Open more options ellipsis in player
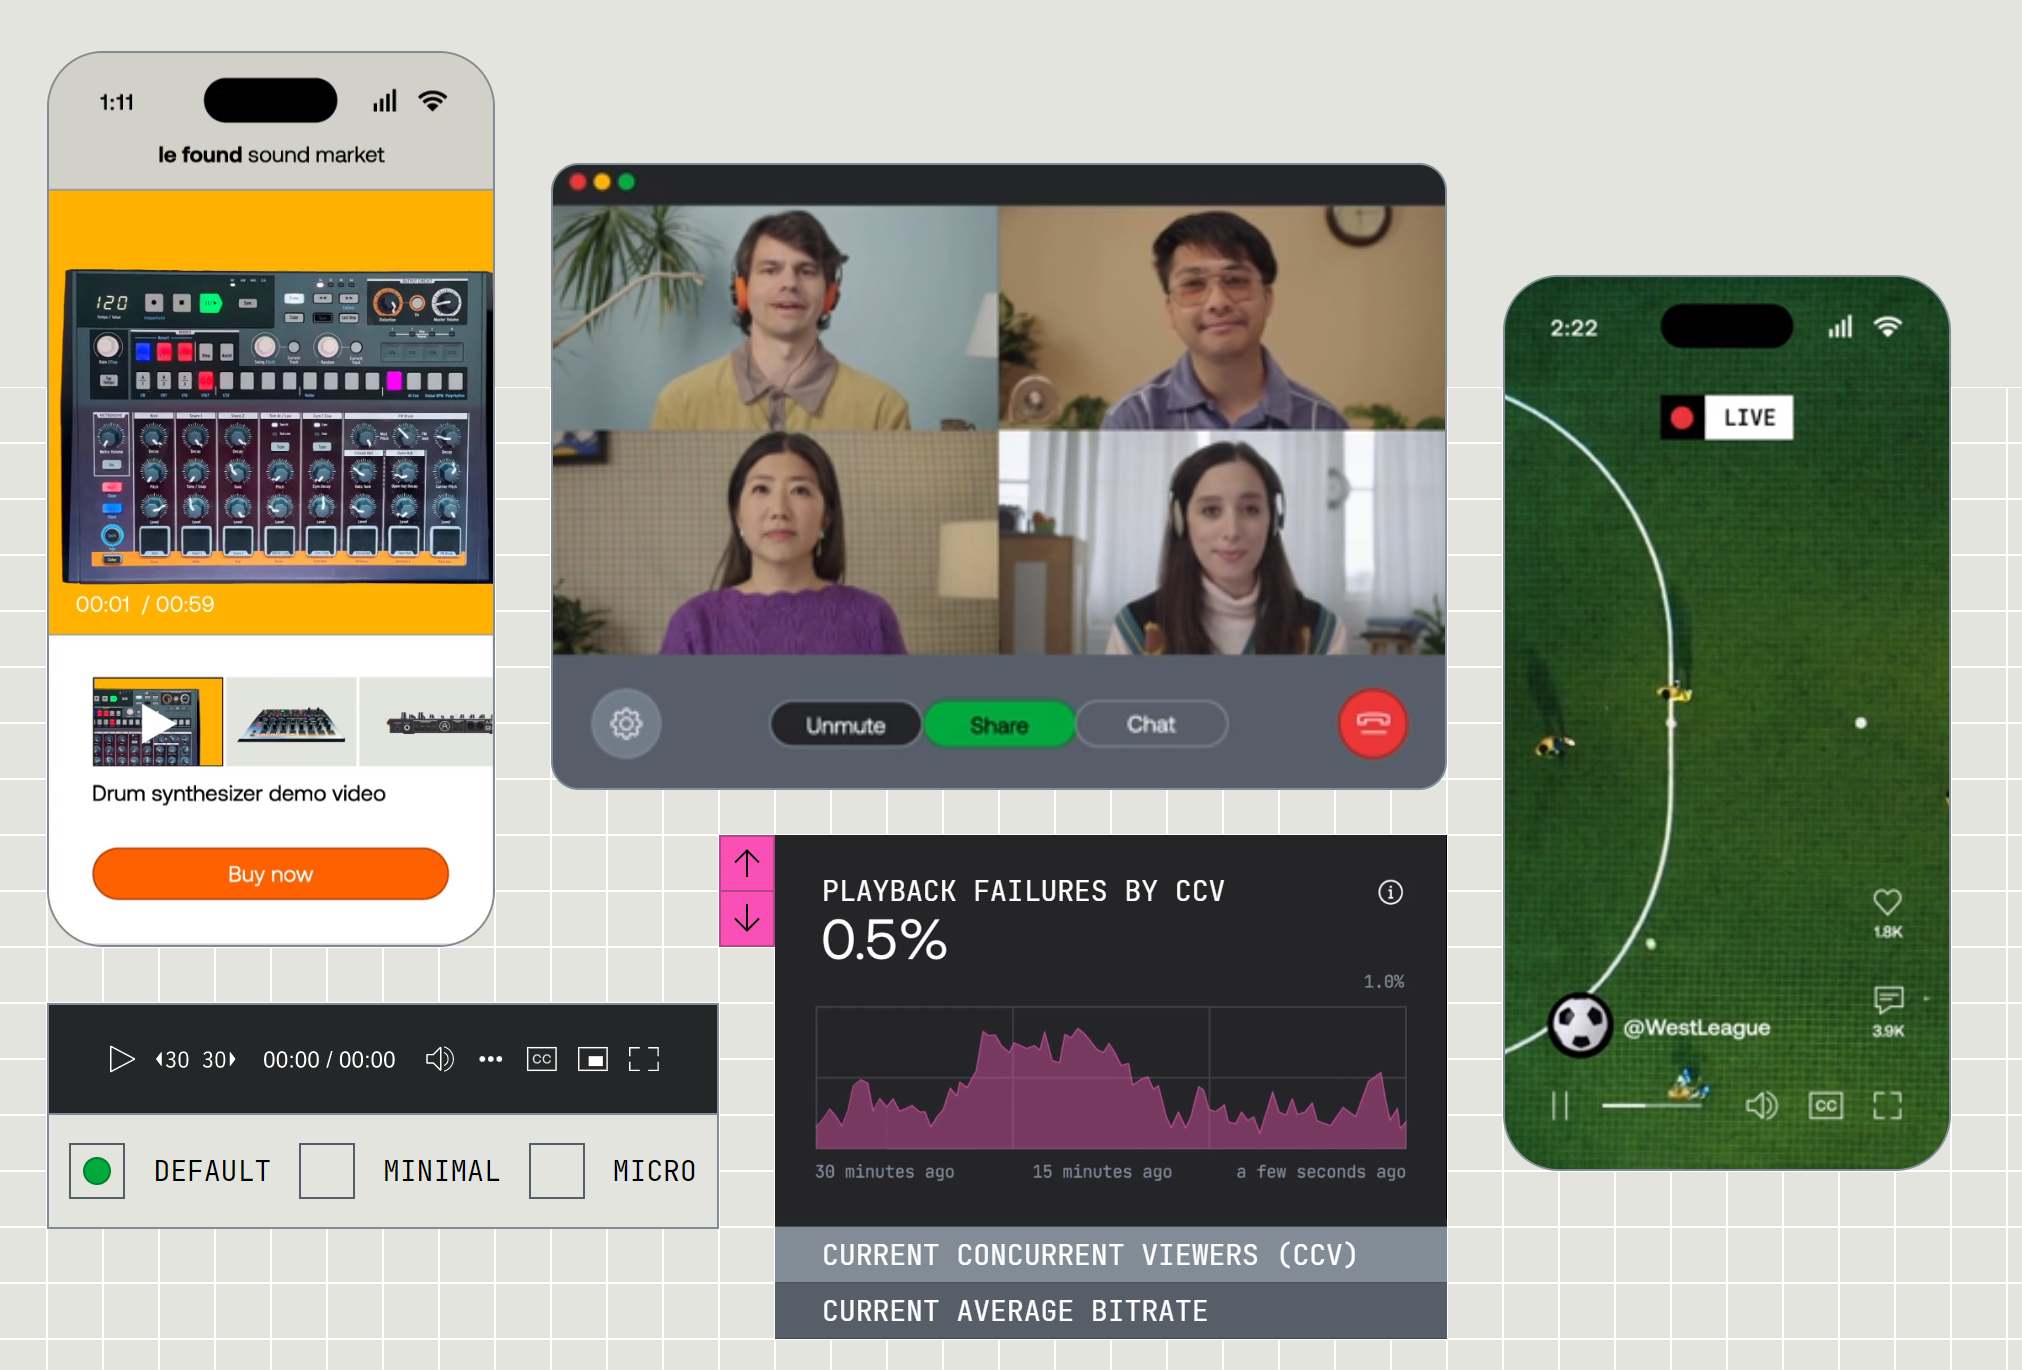This screenshot has height=1370, width=2022. (x=490, y=1059)
